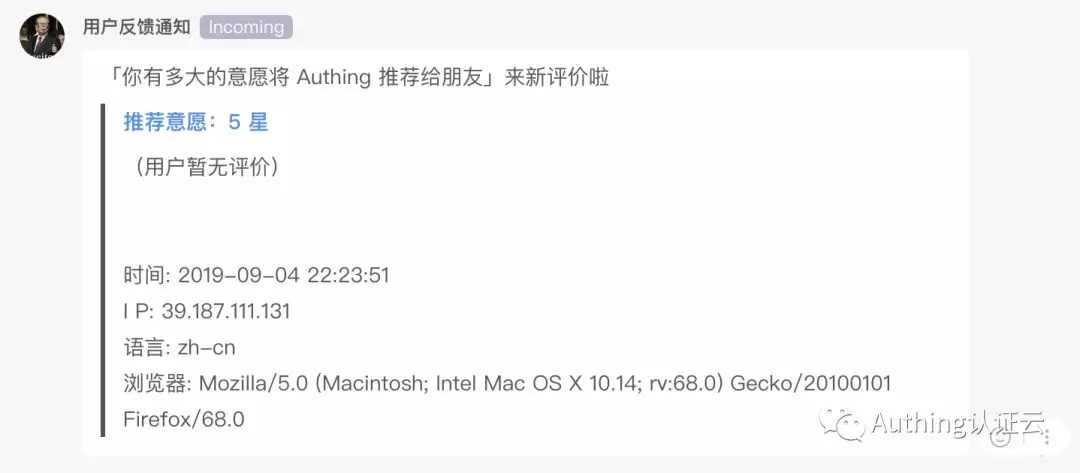The width and height of the screenshot is (1080, 473).
Task: Click the gray vertical attachment bar
Action: tap(103, 270)
